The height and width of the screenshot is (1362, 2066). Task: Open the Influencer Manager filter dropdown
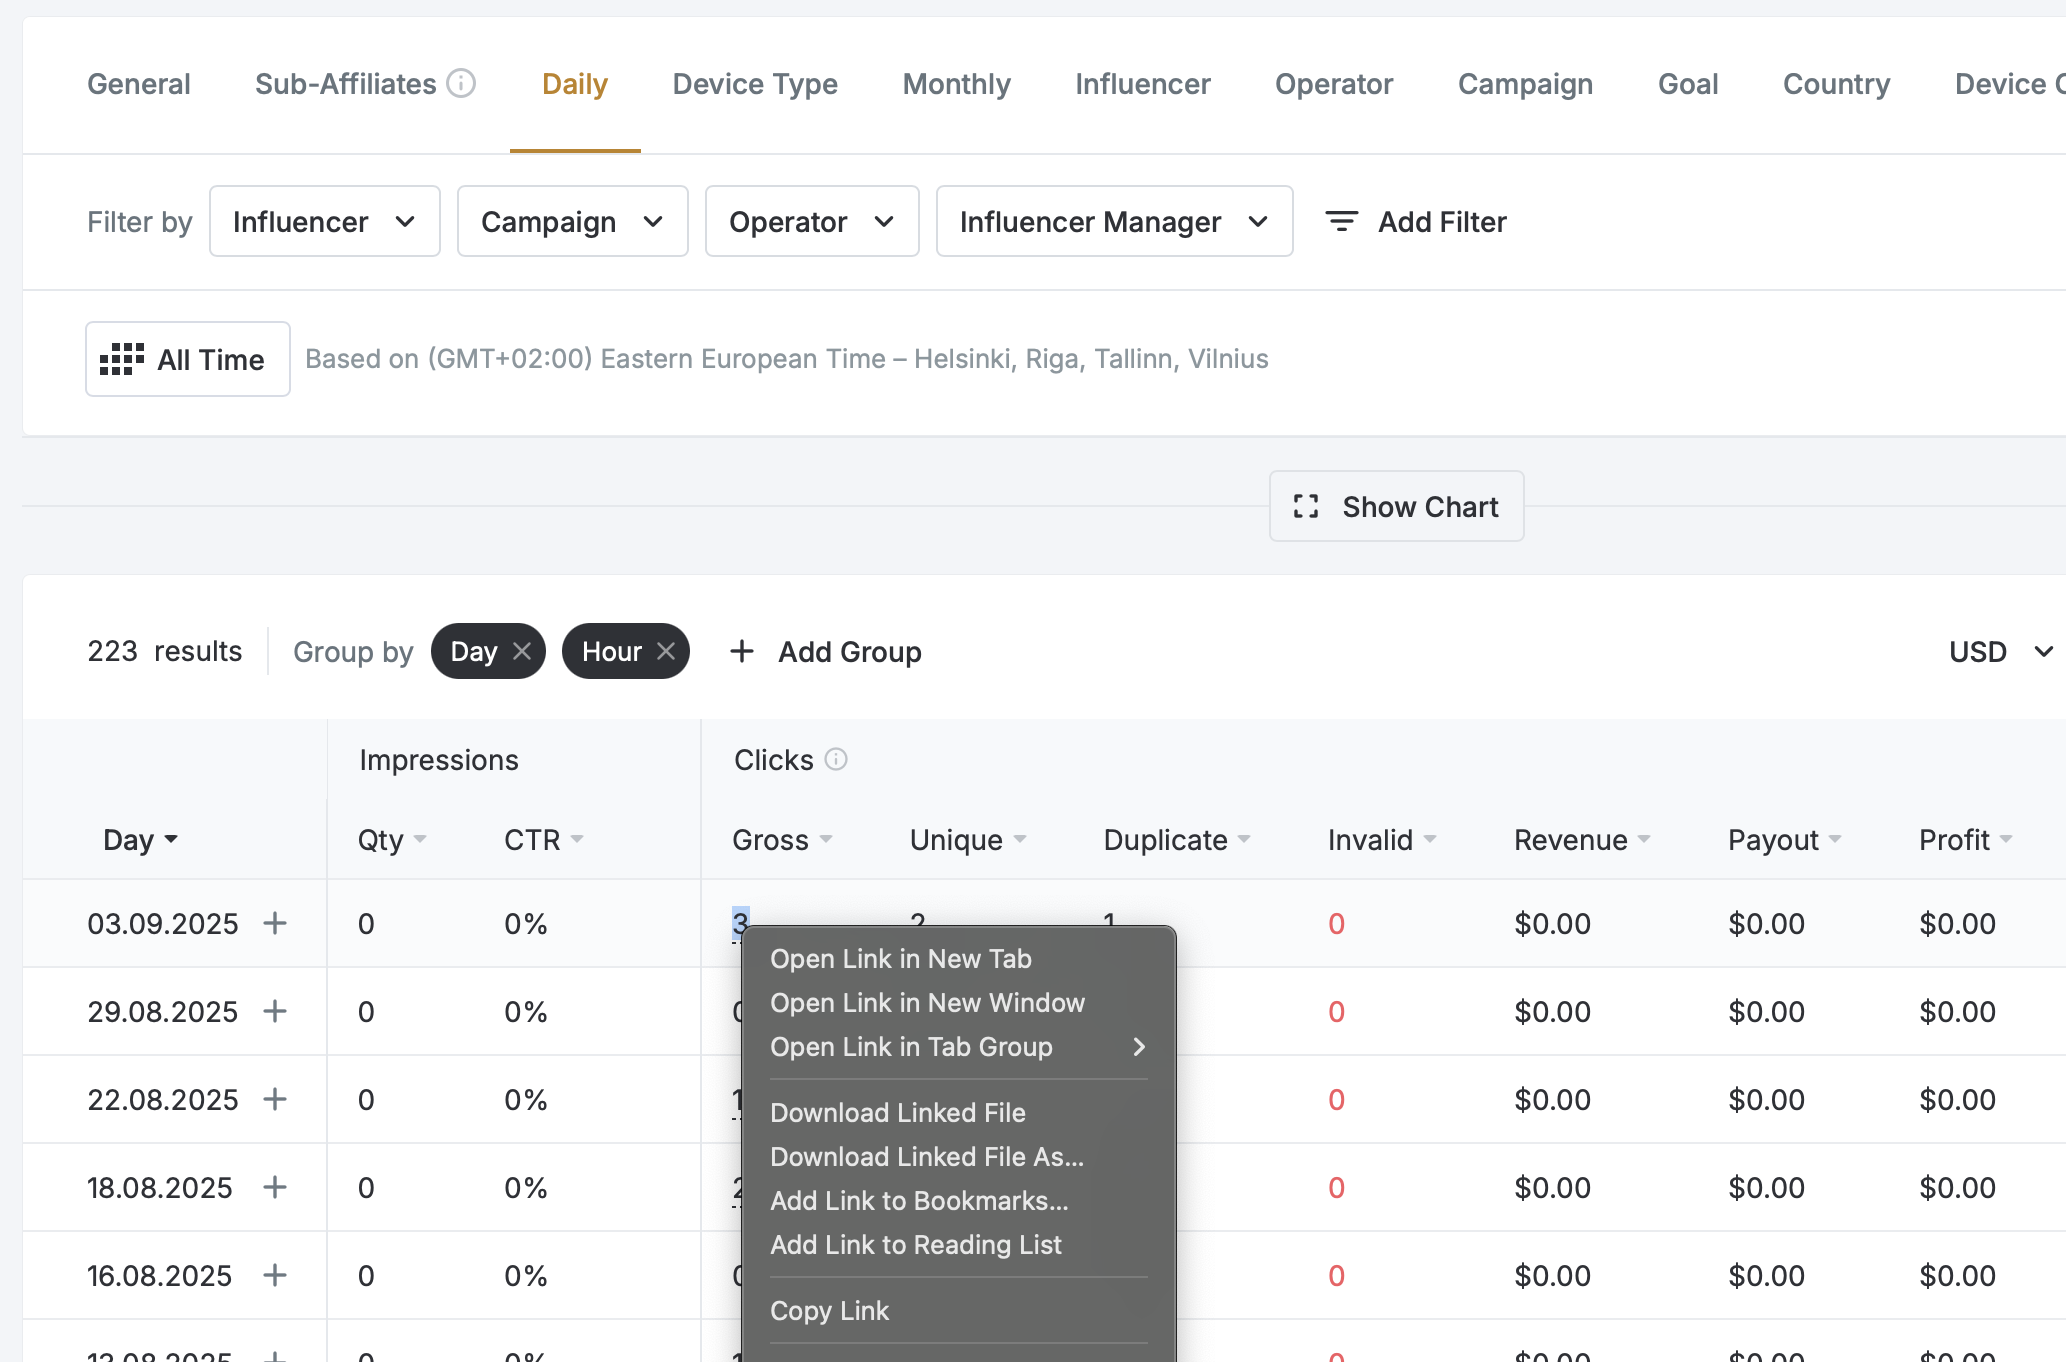point(1114,221)
